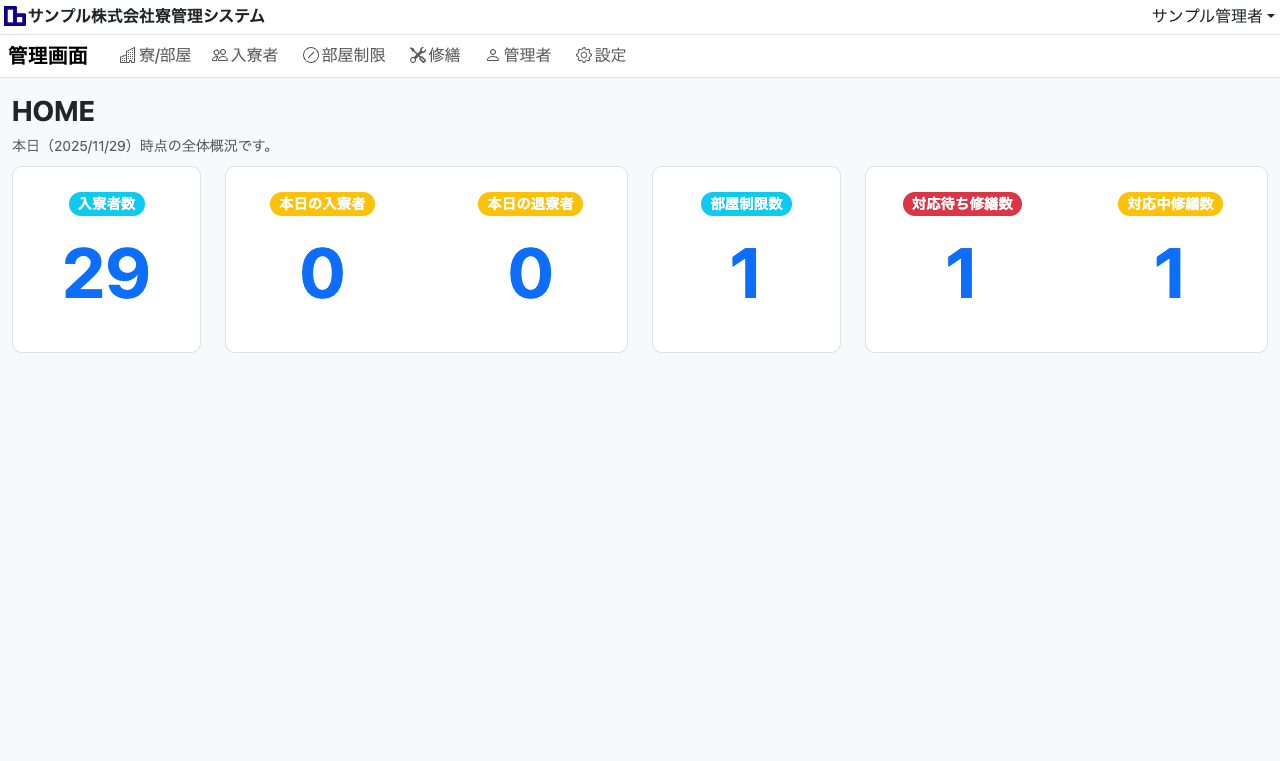Viewport: 1280px width, 761px height.
Task: Click the 部屋制限数 badge
Action: pyautogui.click(x=746, y=204)
